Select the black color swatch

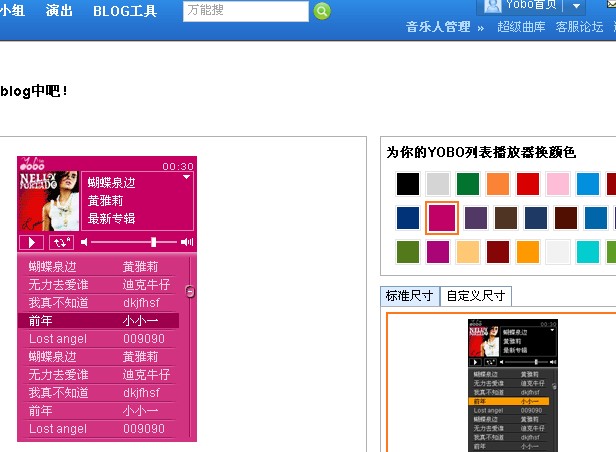(x=408, y=184)
